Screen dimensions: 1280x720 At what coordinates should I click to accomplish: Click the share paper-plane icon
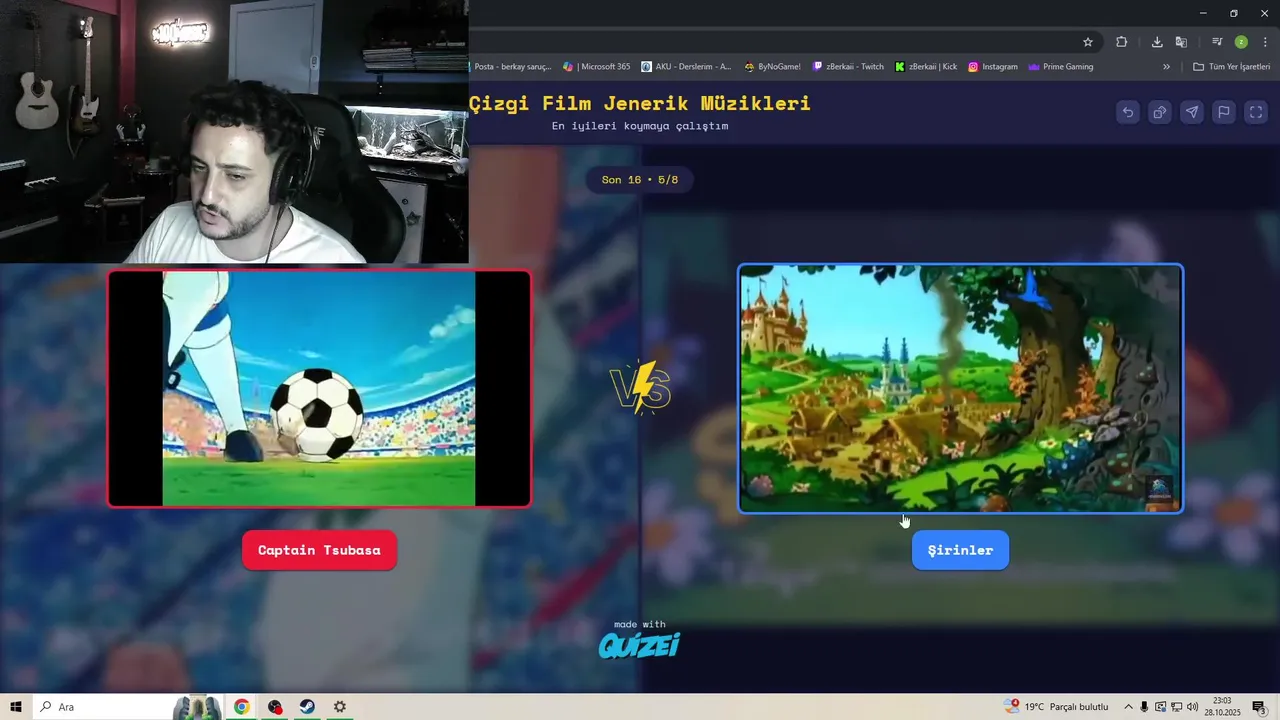pyautogui.click(x=1192, y=112)
